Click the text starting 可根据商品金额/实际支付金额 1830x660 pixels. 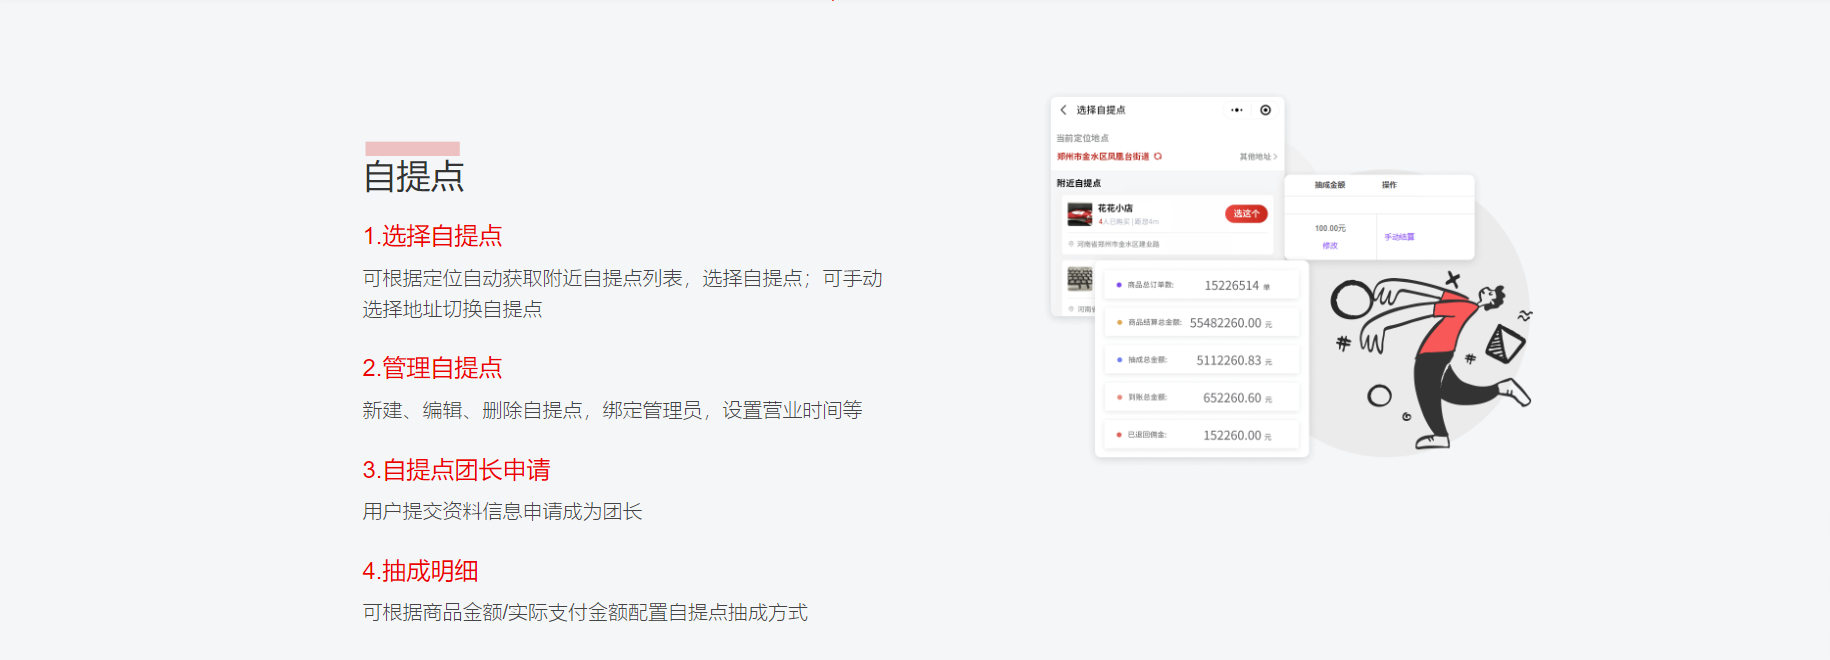pos(585,612)
